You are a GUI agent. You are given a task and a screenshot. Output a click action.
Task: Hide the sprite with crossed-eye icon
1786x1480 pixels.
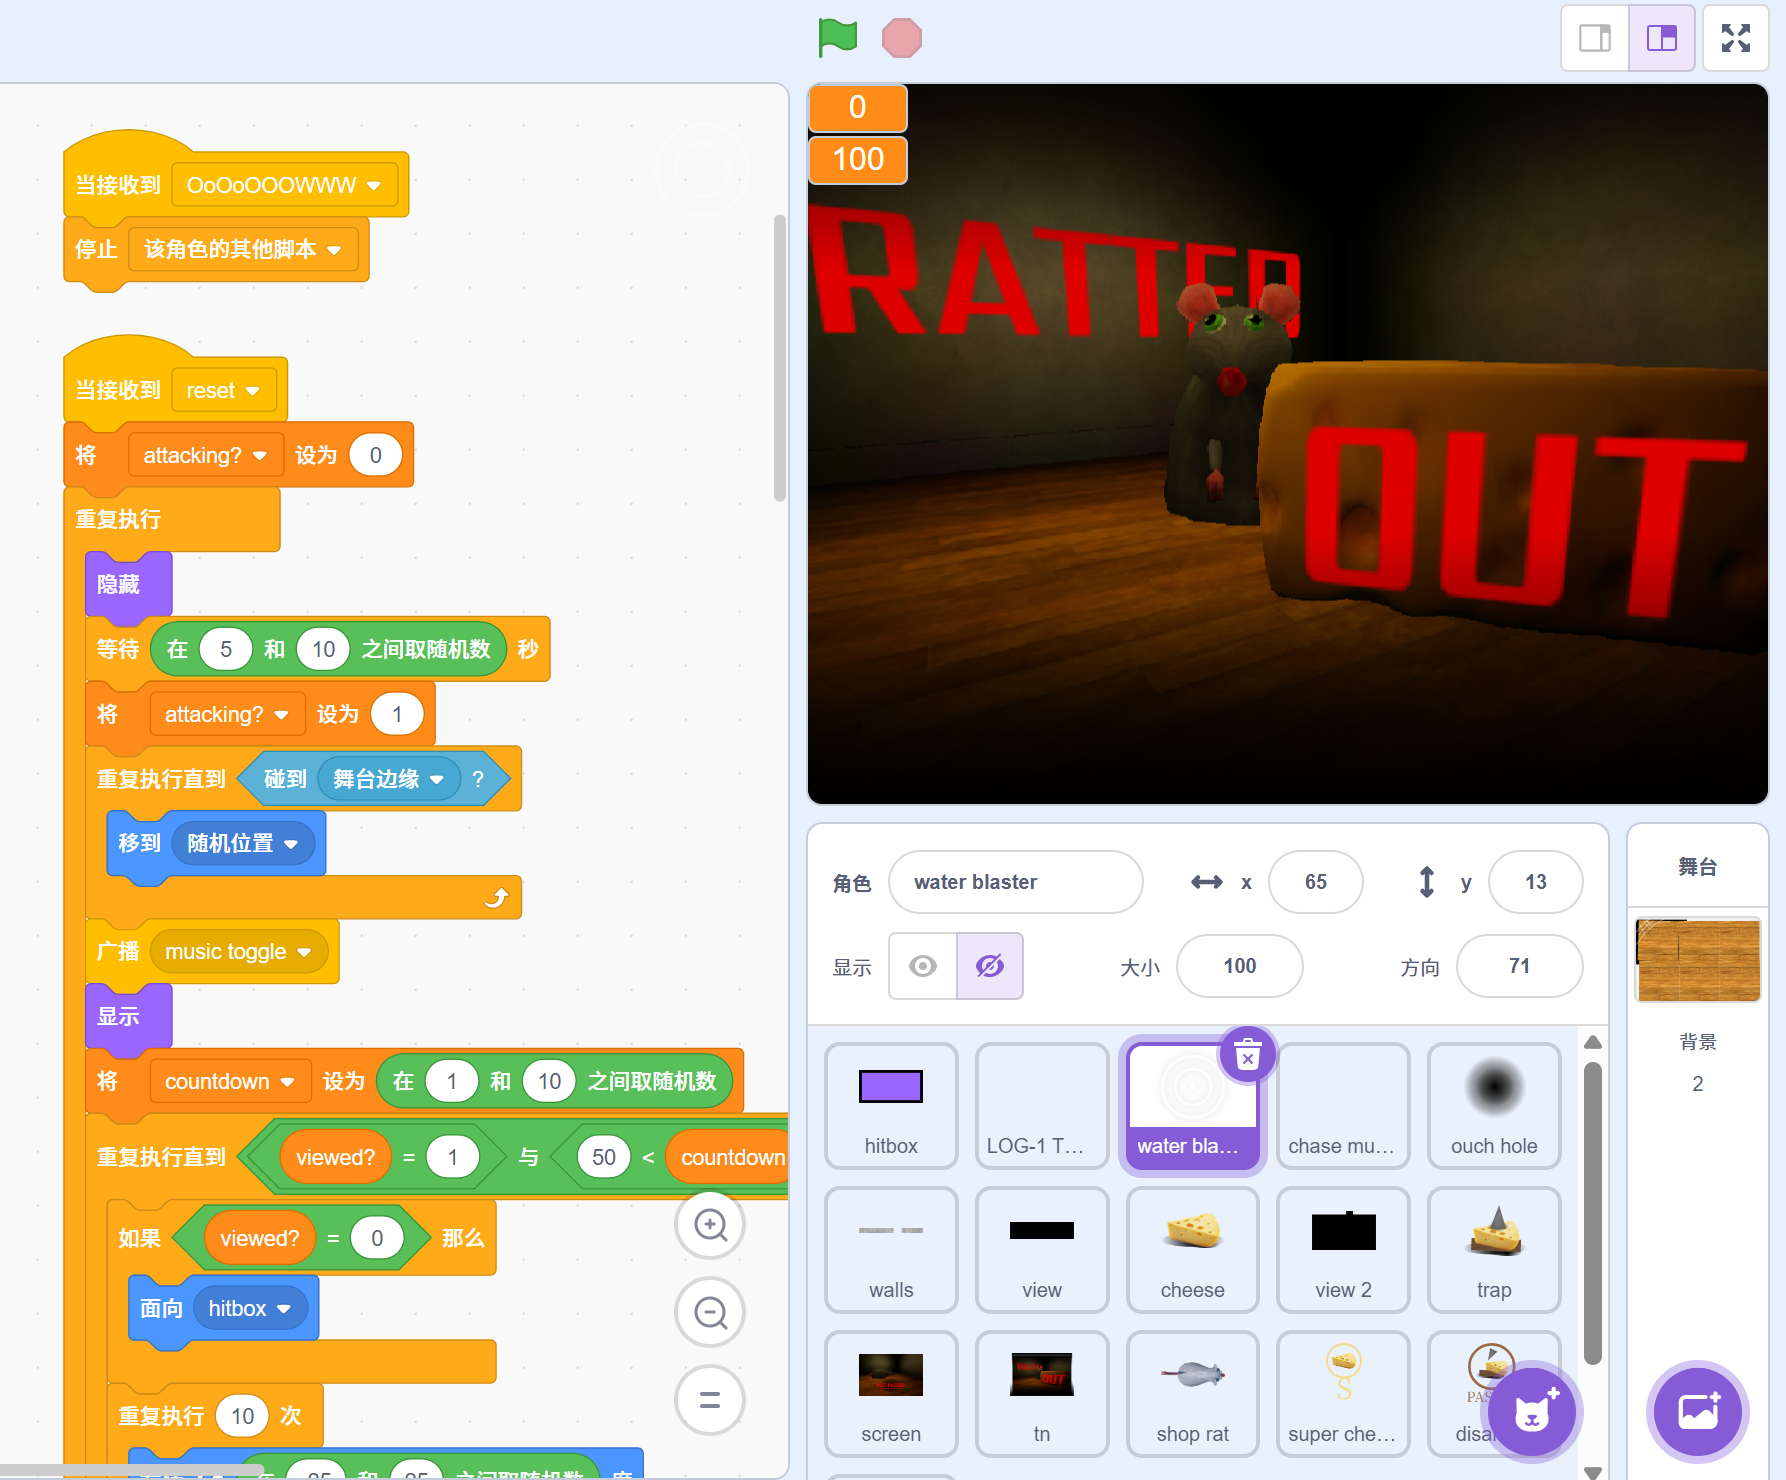(989, 966)
